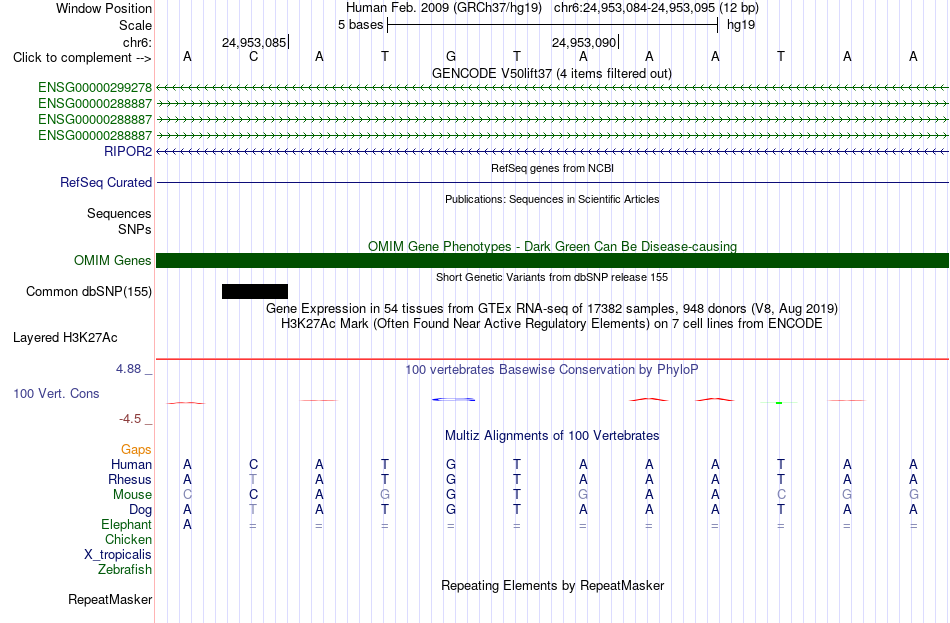Click the 'Click to complement -->' label
950x623 pixels.
82,58
